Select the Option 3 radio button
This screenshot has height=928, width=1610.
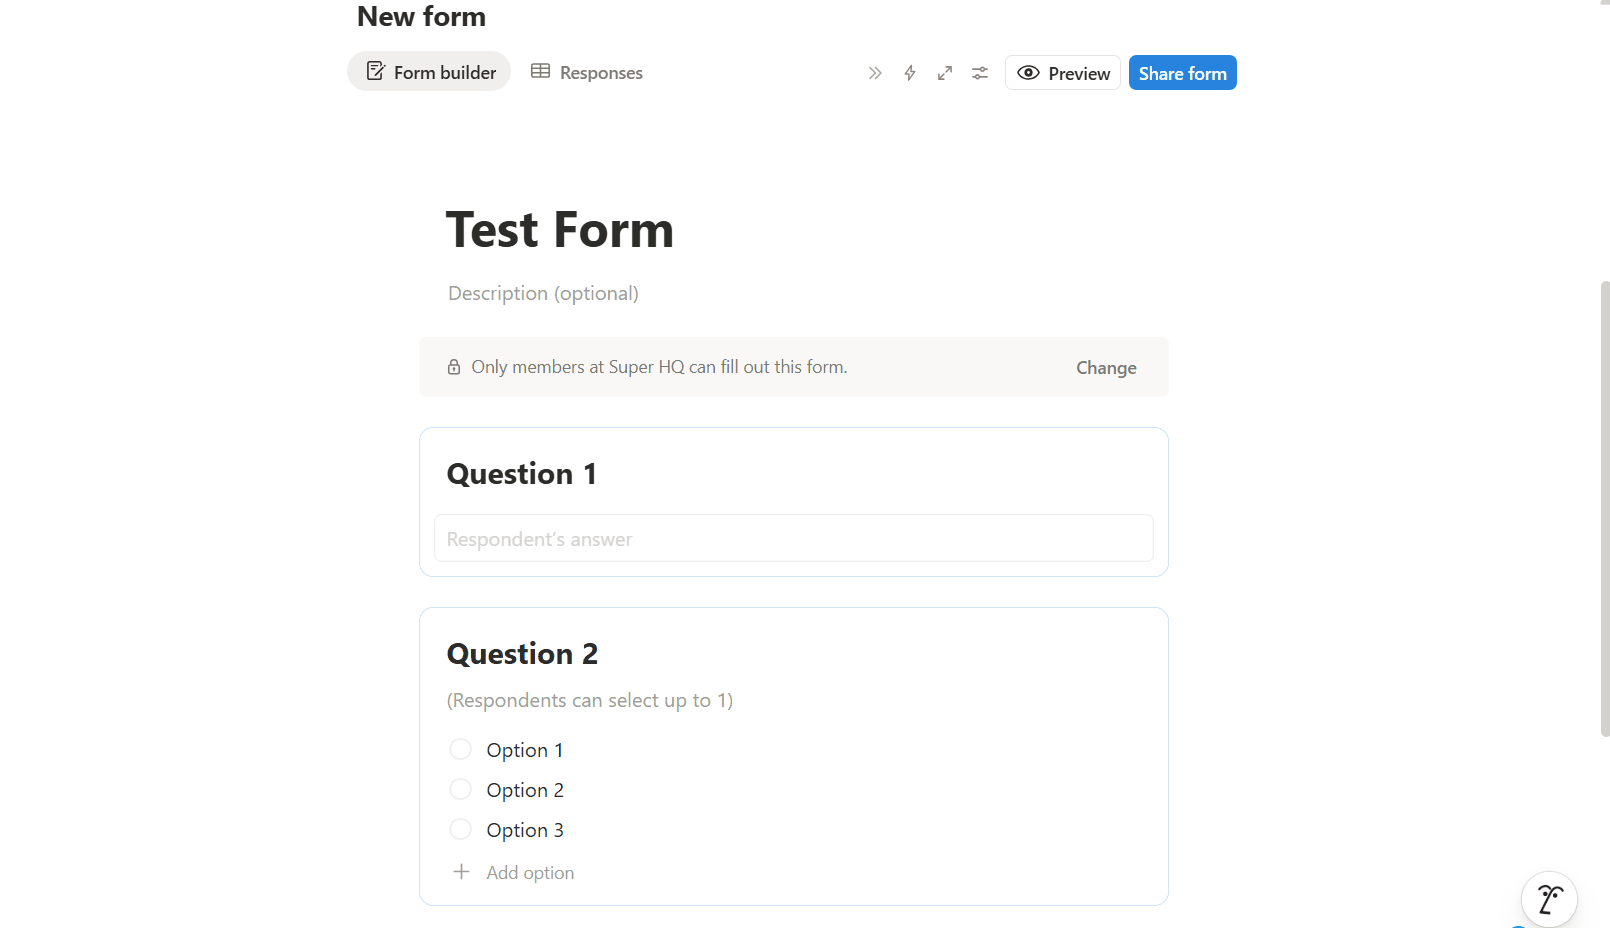point(460,829)
